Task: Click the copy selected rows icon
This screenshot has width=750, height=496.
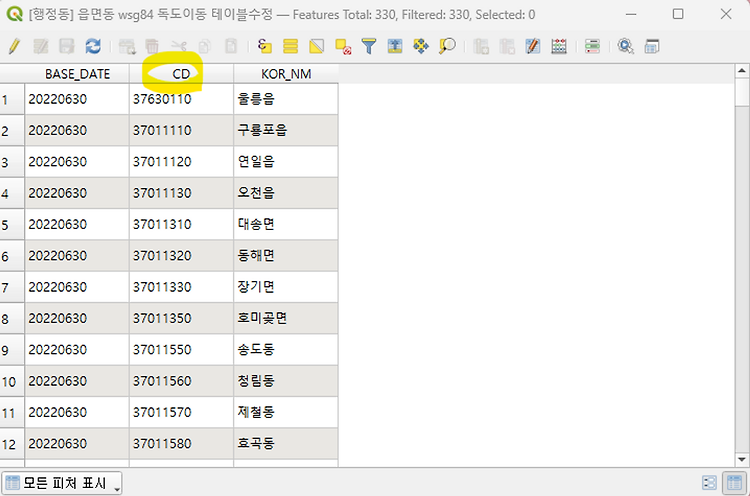Action: coord(205,46)
